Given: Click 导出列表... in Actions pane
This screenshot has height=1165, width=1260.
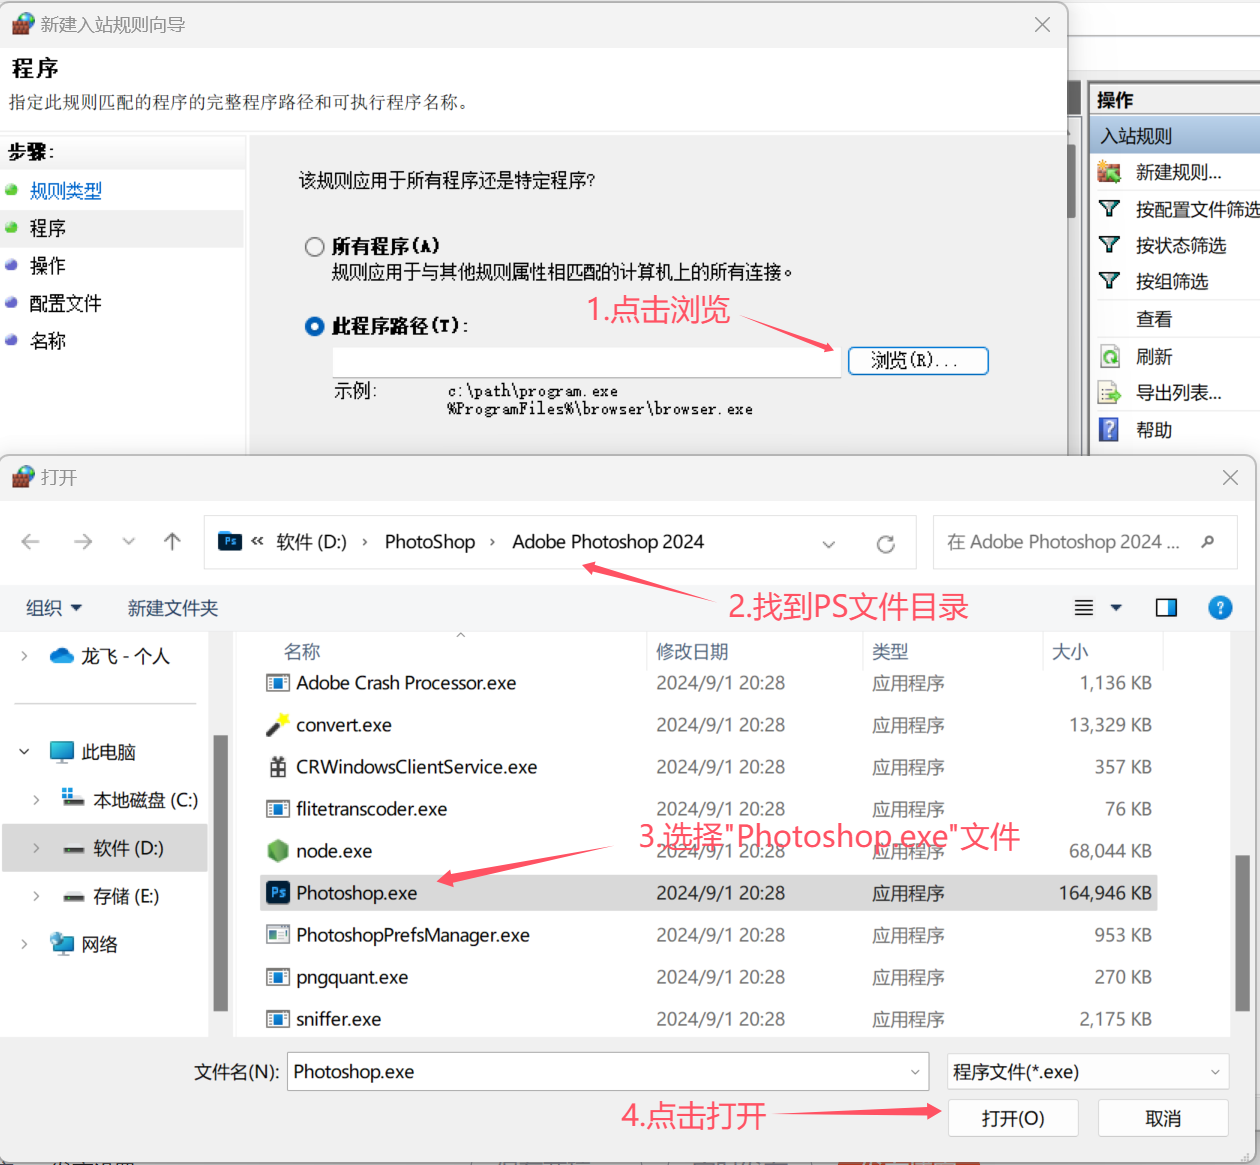Looking at the screenshot, I should 1179,392.
